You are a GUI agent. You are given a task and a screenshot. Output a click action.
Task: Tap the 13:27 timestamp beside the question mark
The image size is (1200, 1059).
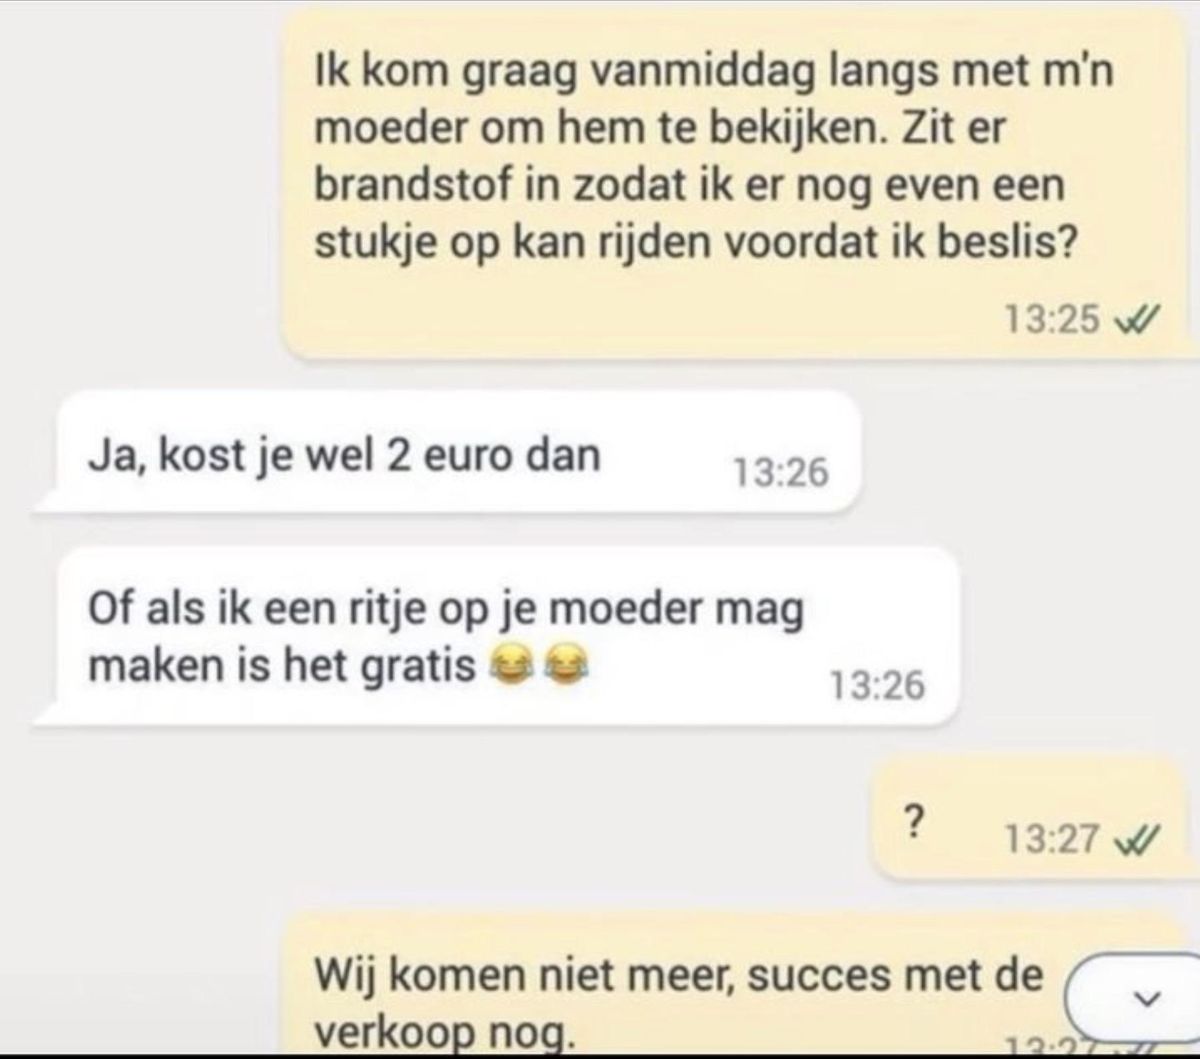(x=1052, y=839)
